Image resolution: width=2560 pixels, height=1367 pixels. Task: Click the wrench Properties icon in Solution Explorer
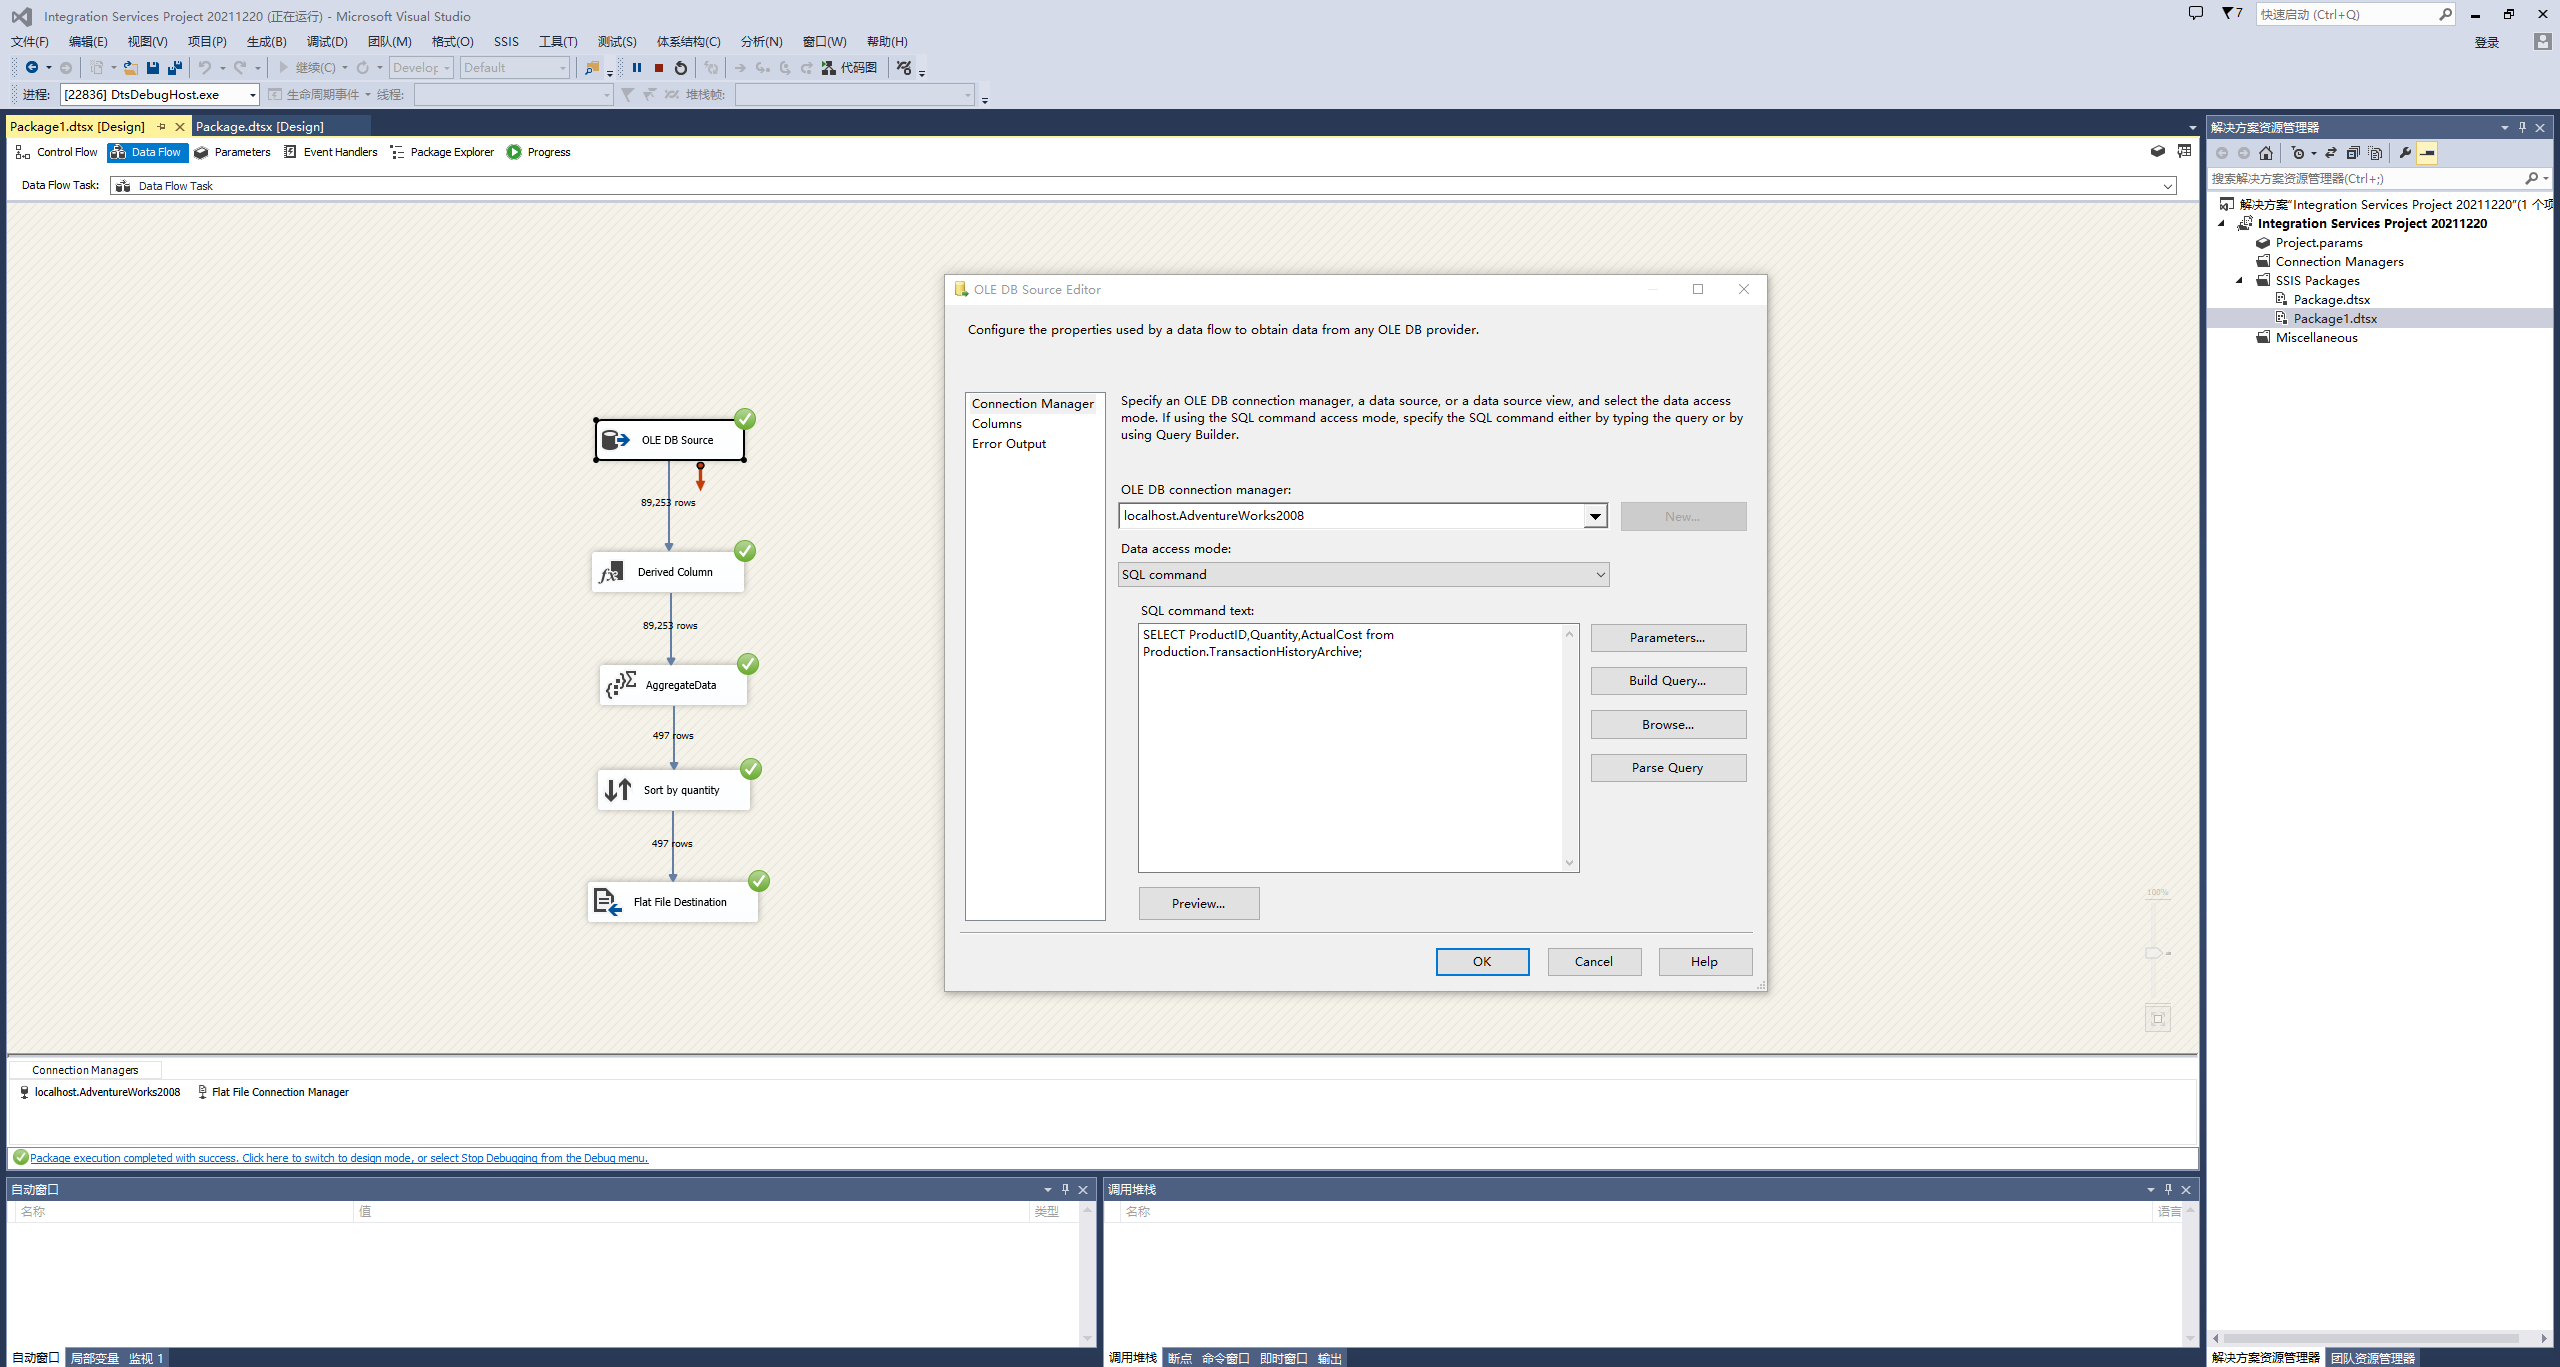click(2405, 153)
